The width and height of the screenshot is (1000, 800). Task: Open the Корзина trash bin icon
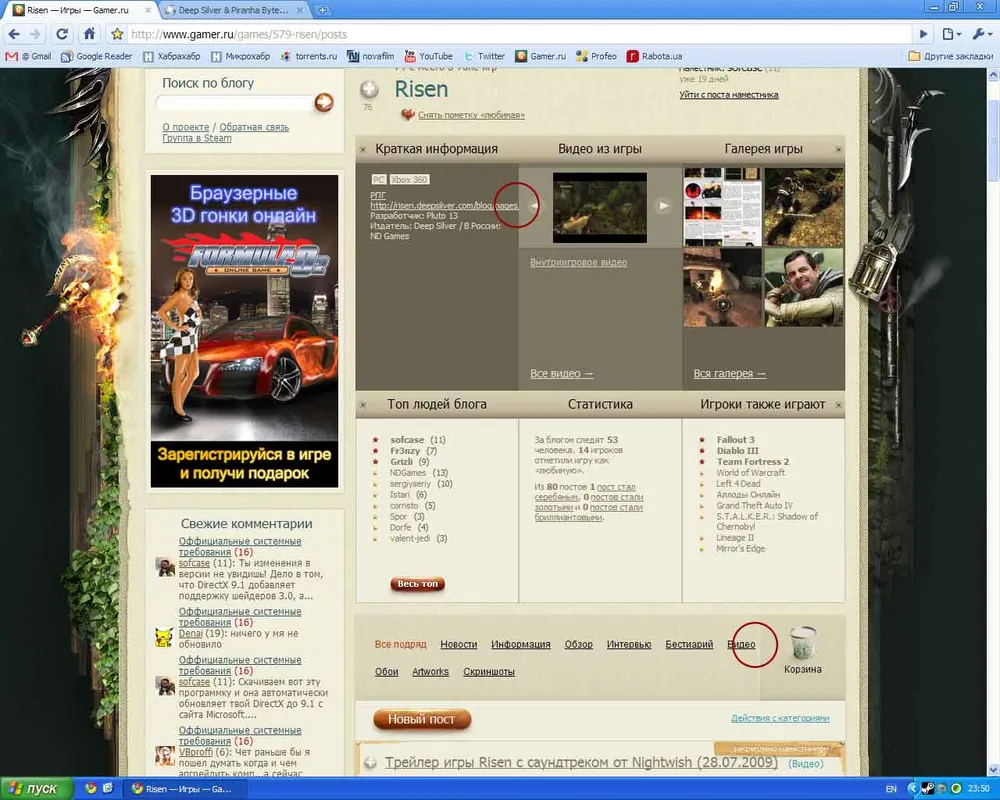[802, 643]
